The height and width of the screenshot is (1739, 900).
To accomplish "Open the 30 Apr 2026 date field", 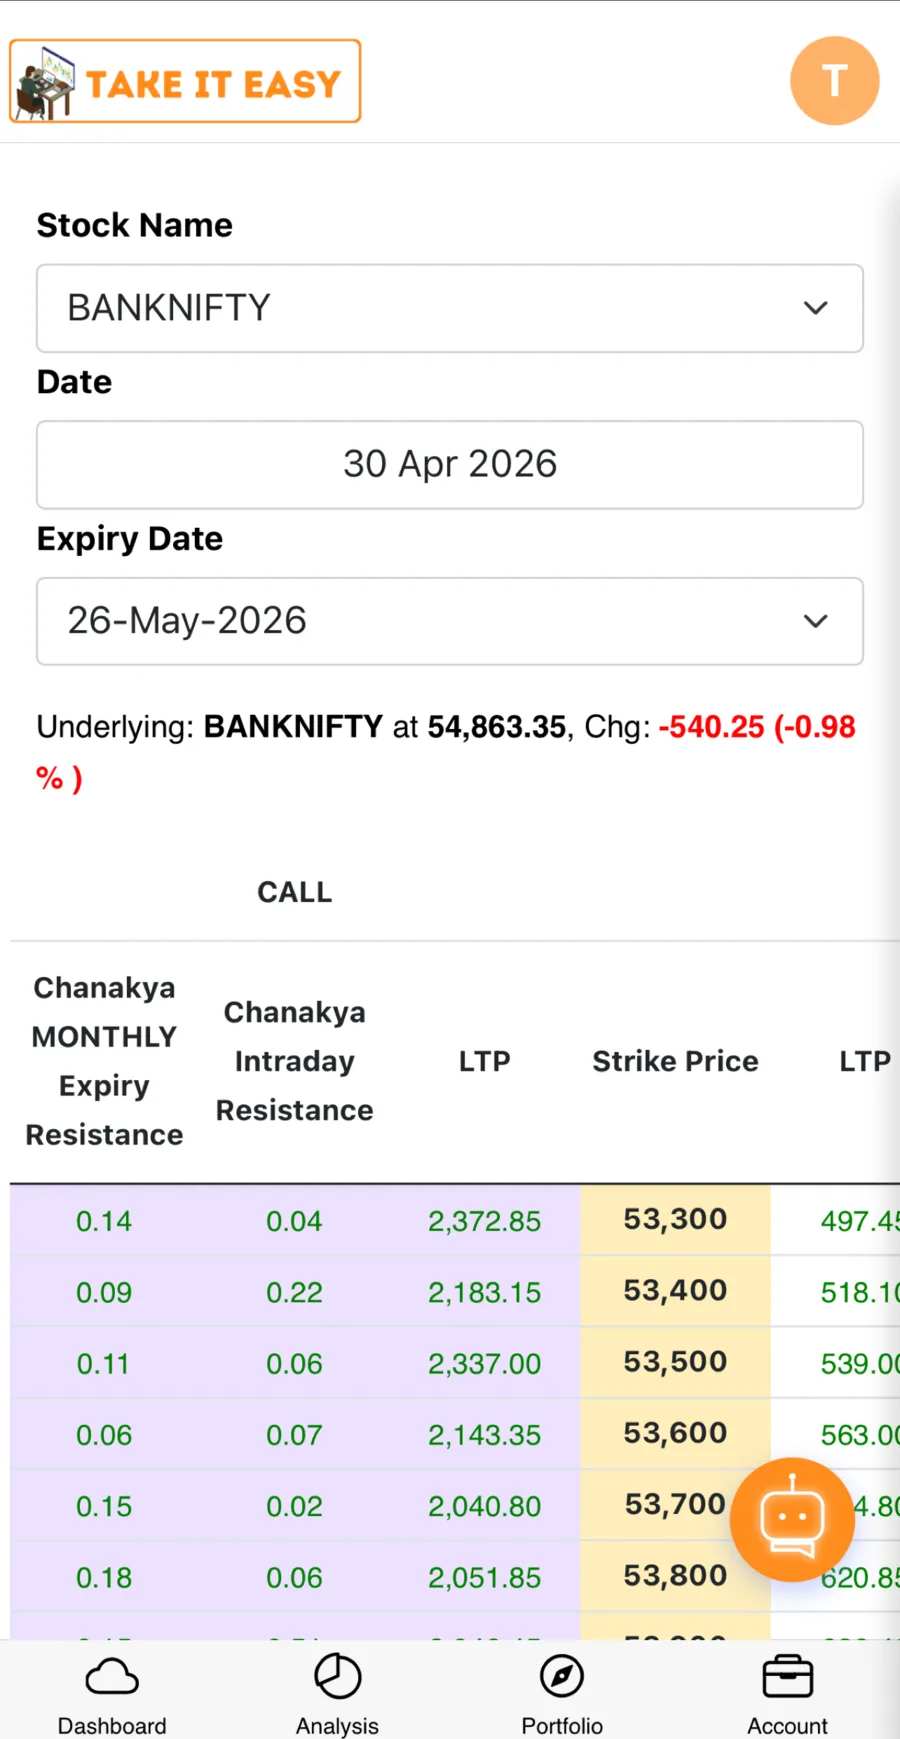I will 450,465.
